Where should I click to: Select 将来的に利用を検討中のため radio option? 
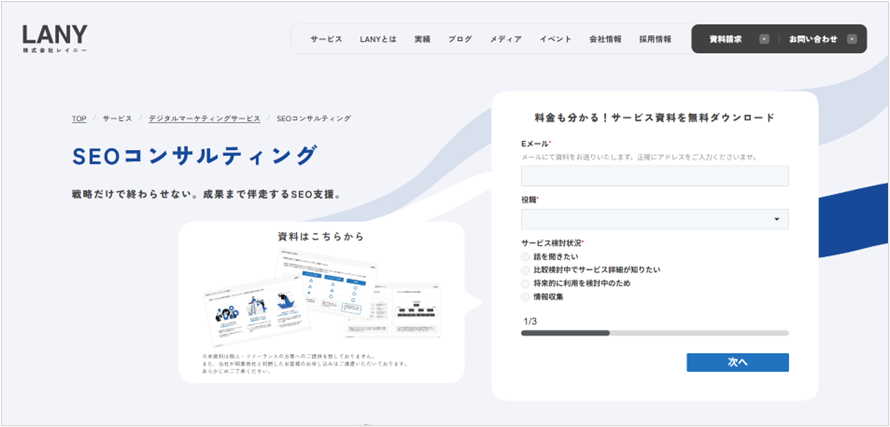point(525,283)
